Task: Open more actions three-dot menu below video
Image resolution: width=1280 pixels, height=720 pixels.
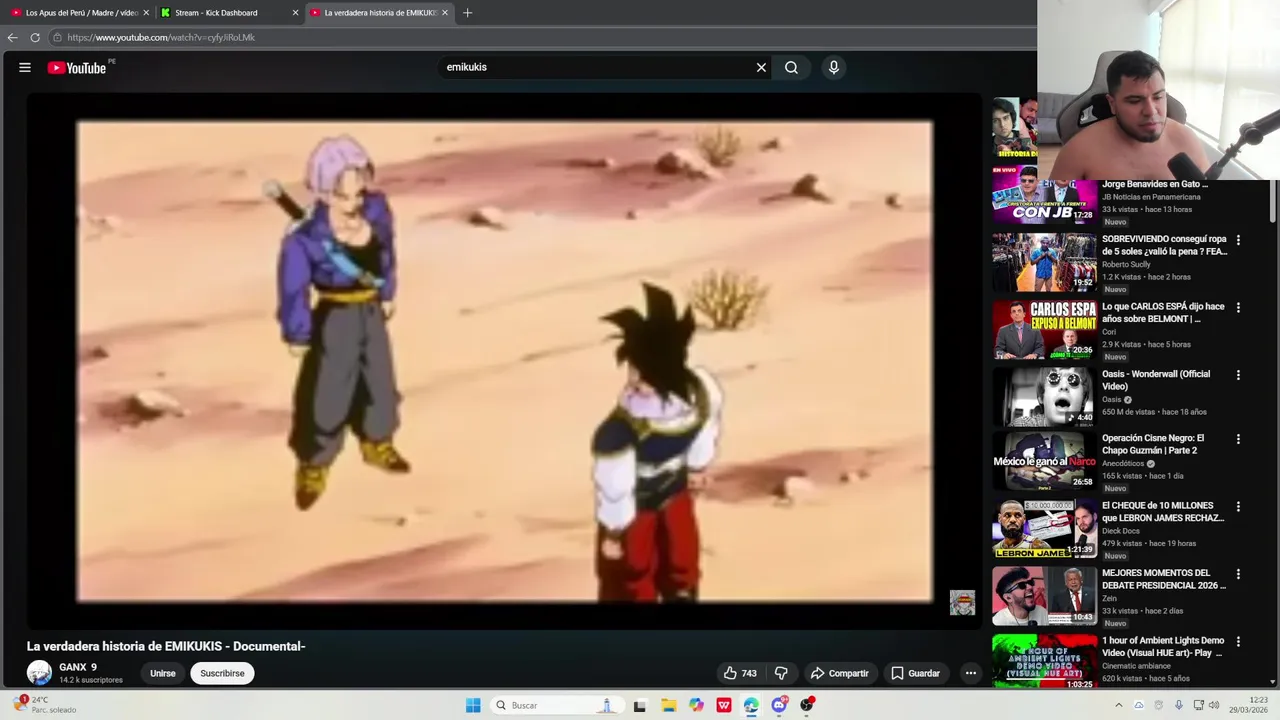Action: click(970, 673)
